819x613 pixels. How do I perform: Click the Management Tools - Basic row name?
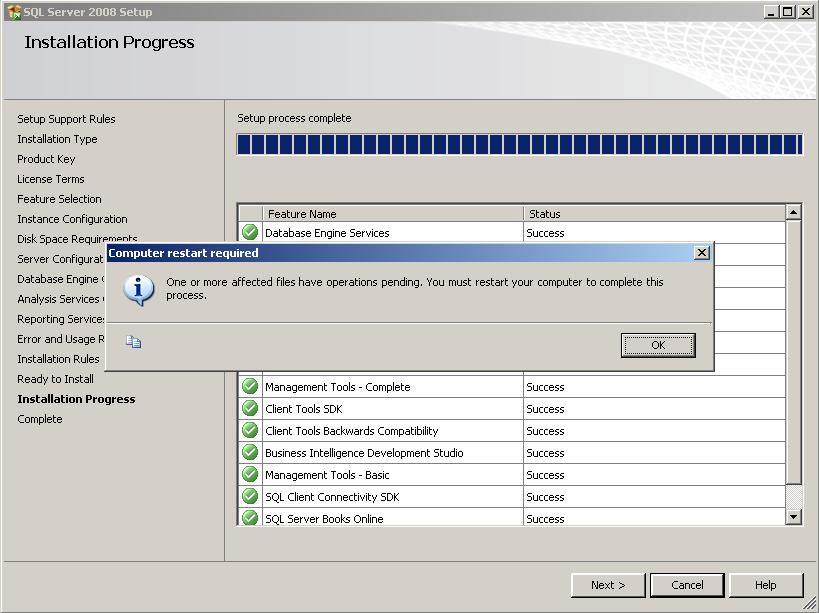pos(327,475)
